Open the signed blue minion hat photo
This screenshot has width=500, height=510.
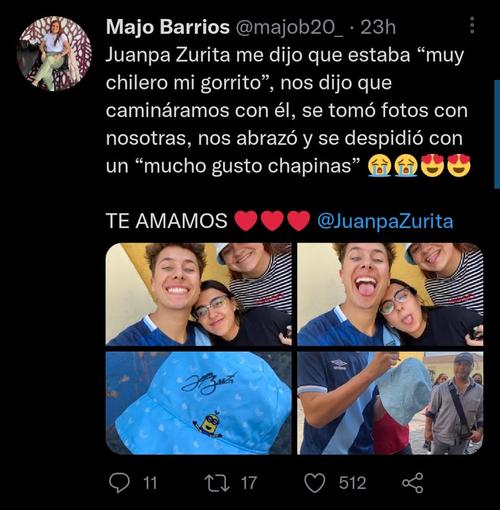[x=199, y=403]
